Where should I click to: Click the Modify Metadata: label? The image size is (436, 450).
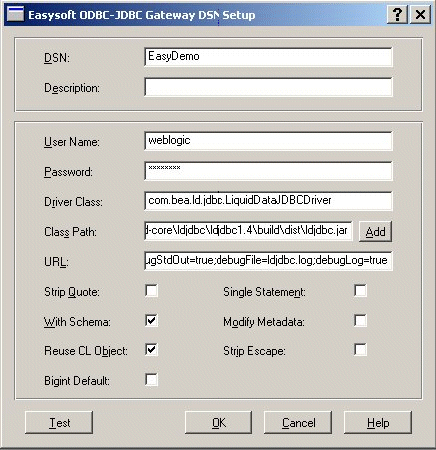(264, 322)
